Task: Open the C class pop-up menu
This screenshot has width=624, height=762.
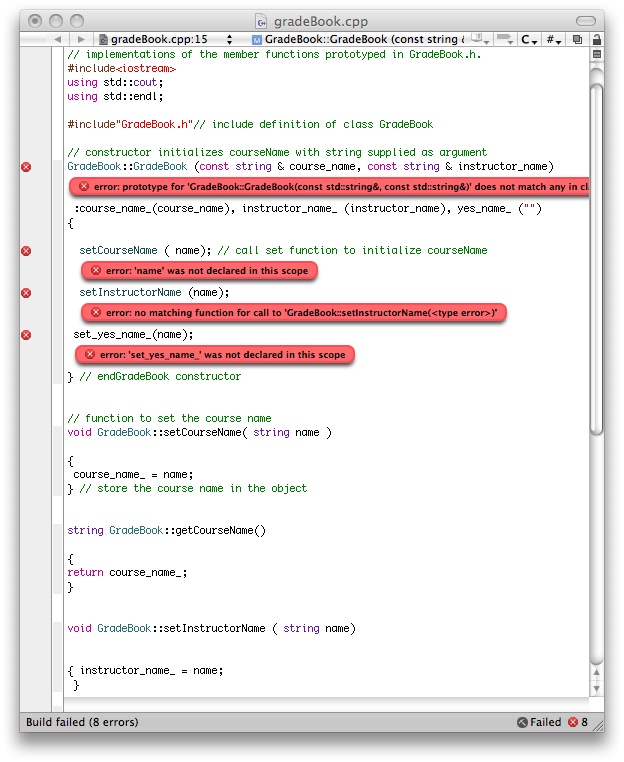Action: [x=529, y=39]
